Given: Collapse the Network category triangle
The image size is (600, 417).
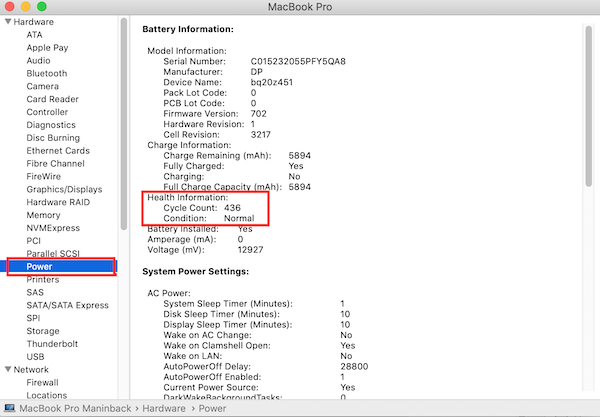Looking at the screenshot, I should click(x=8, y=370).
